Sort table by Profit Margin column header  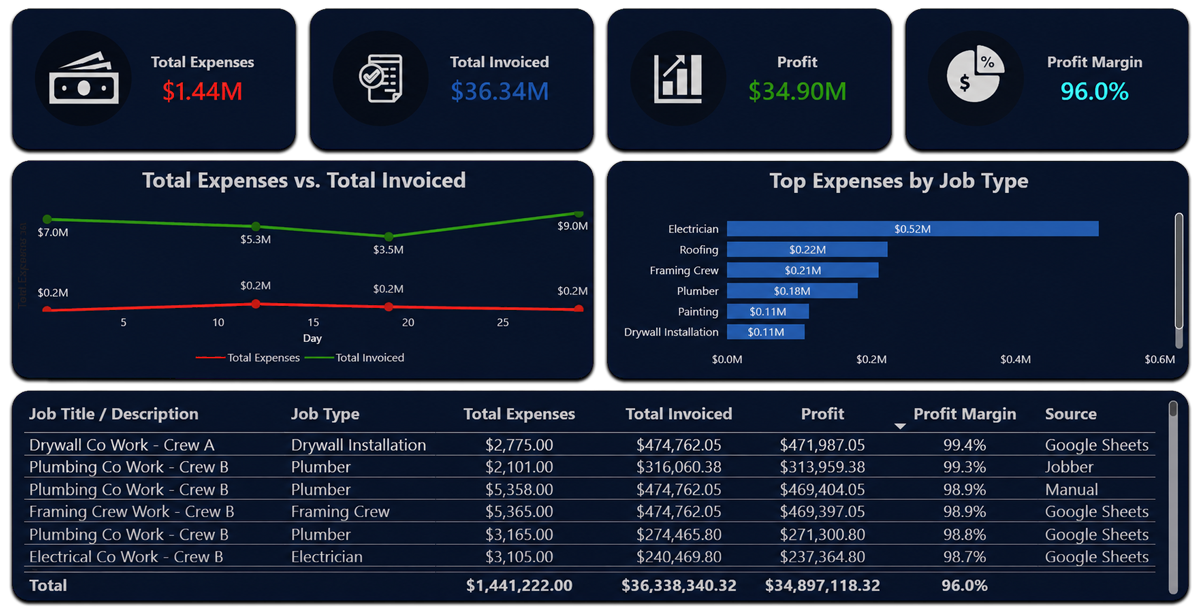click(x=965, y=414)
